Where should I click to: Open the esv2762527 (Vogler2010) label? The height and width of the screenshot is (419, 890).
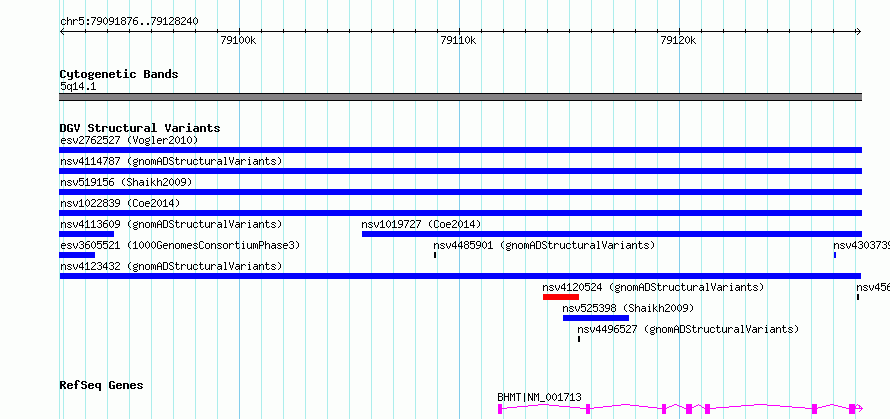[x=129, y=140]
